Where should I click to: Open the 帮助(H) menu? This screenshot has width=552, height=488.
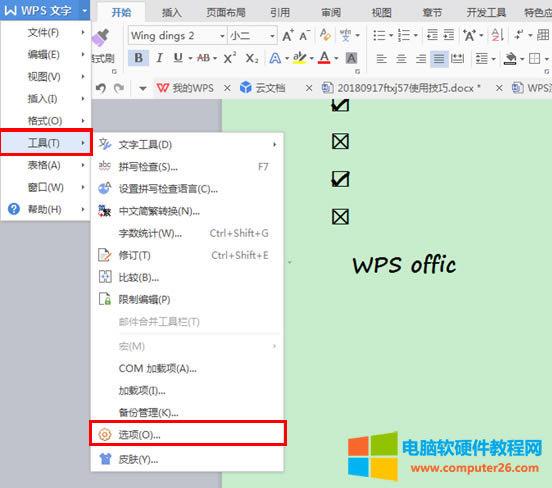(45, 209)
